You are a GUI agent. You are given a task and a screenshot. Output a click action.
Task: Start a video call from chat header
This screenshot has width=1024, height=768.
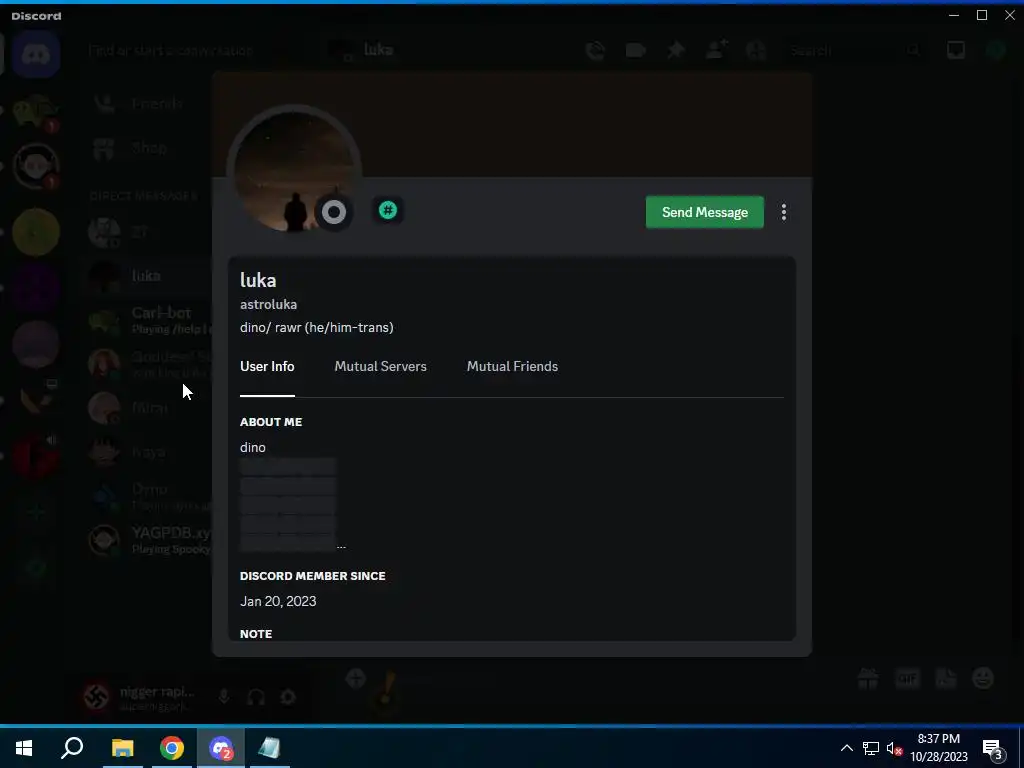click(635, 50)
